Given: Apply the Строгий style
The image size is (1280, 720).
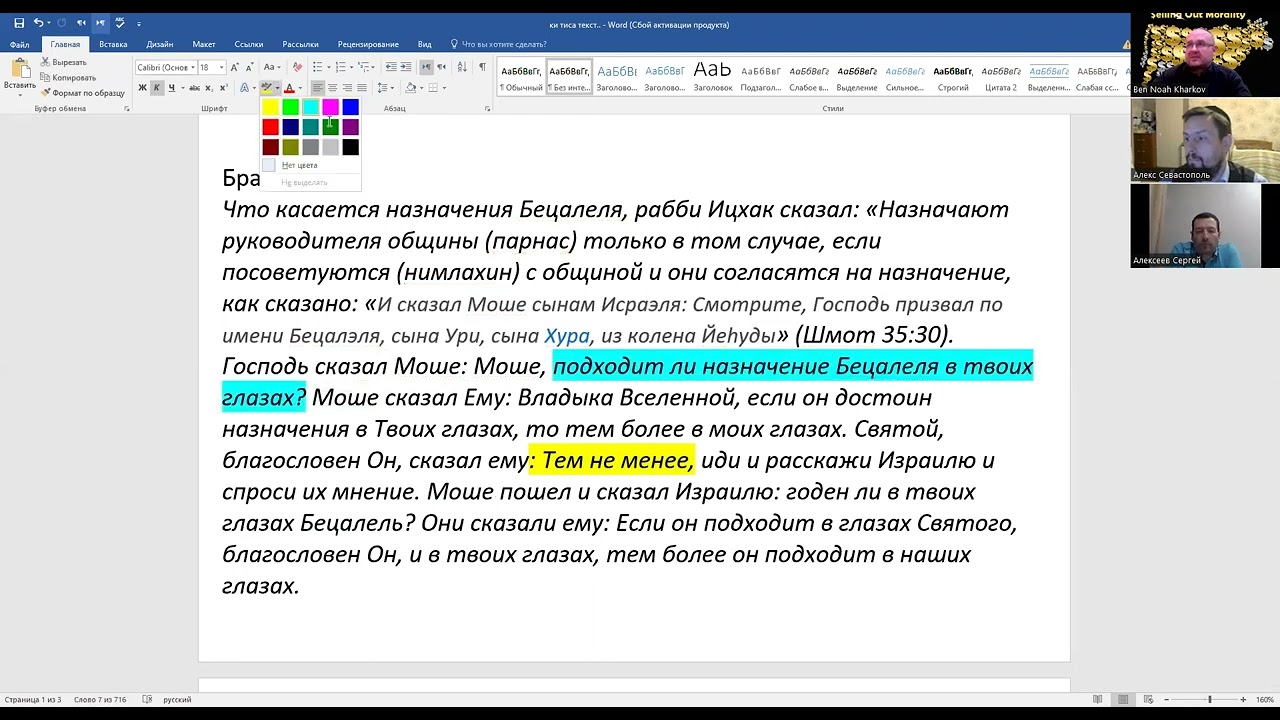Looking at the screenshot, I should [953, 77].
